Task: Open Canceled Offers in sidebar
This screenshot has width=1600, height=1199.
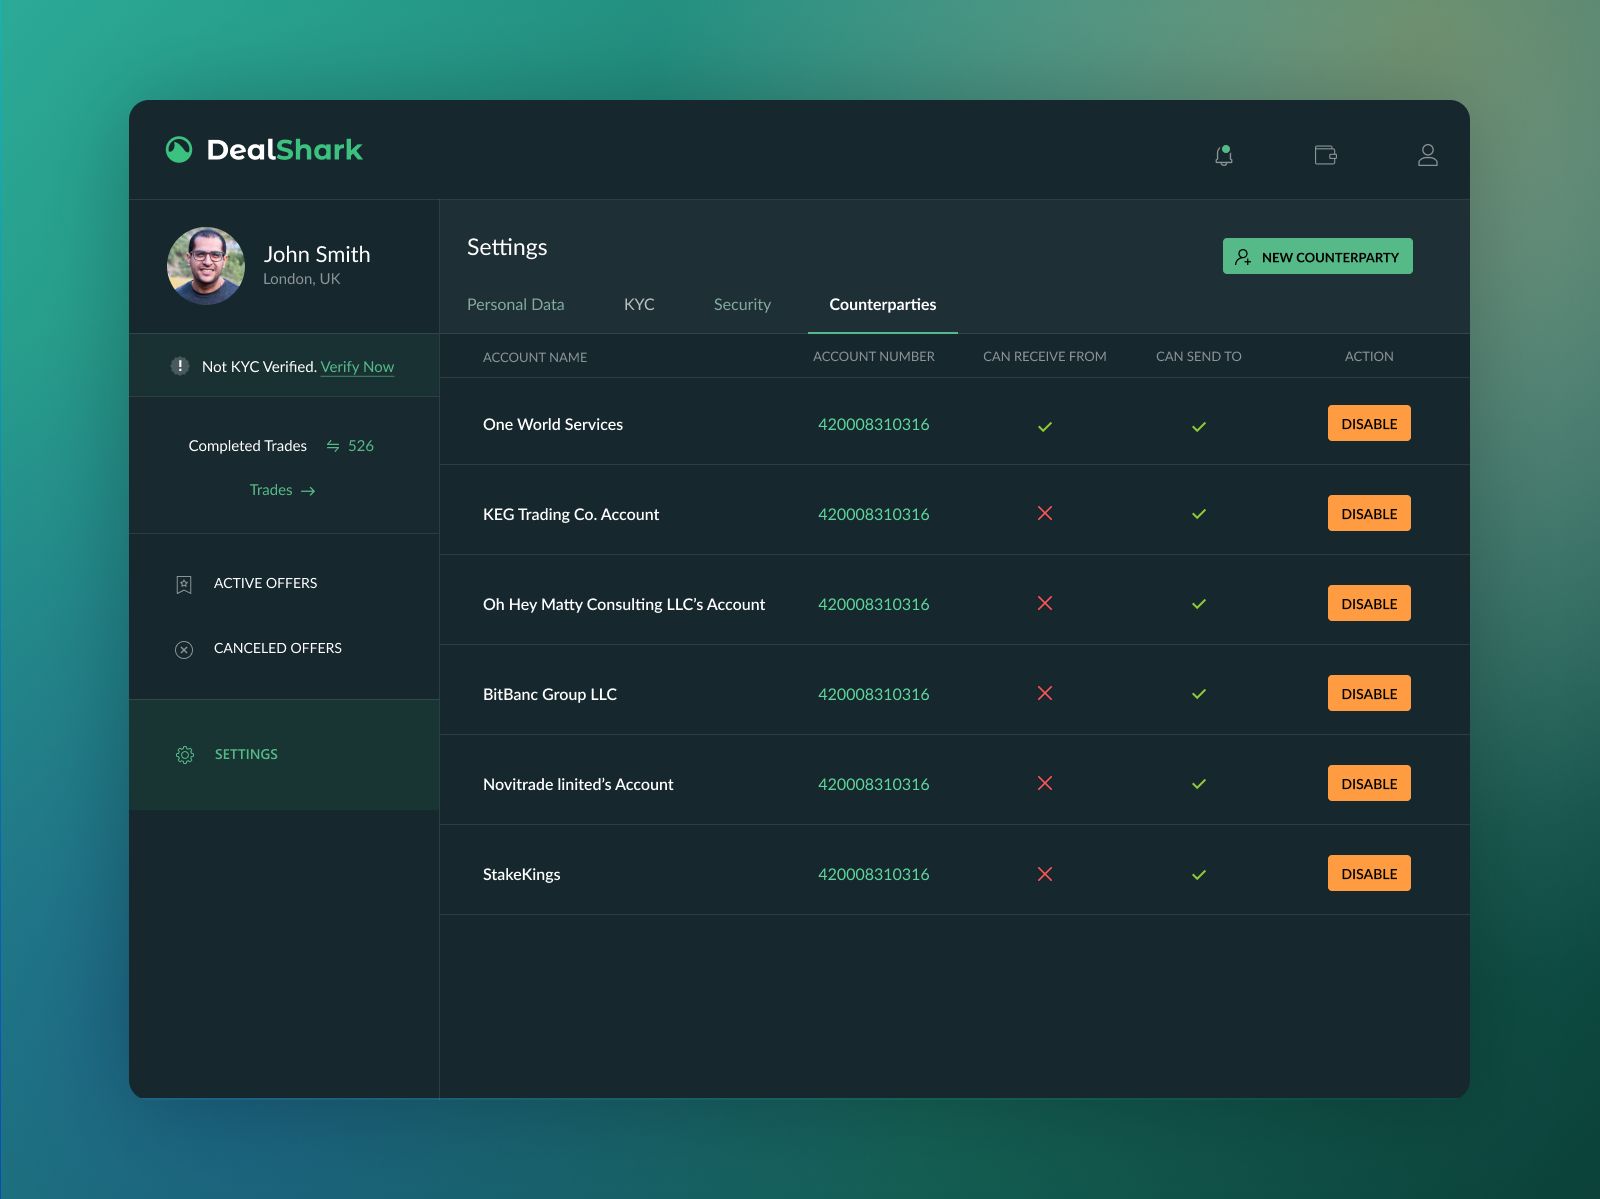Action: (x=278, y=648)
